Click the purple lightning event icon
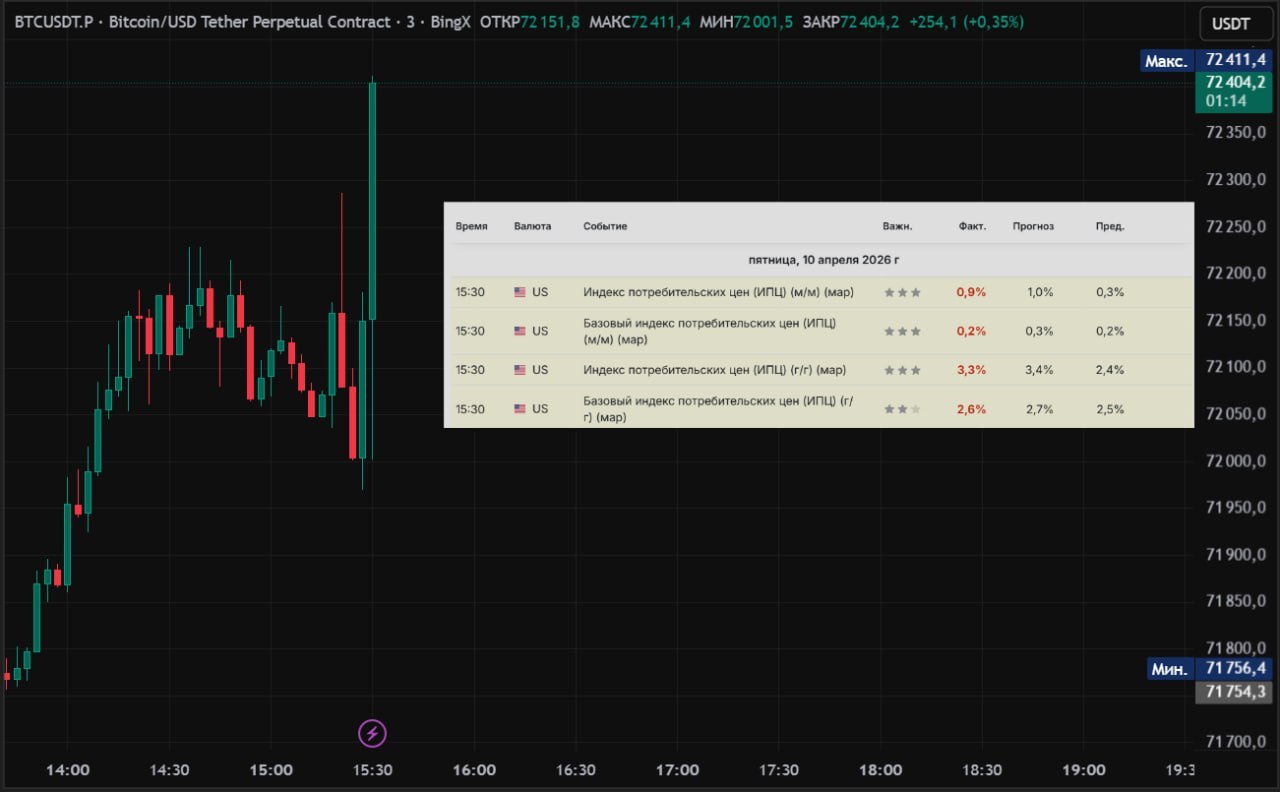Viewport: 1280px width, 792px height. coord(372,734)
